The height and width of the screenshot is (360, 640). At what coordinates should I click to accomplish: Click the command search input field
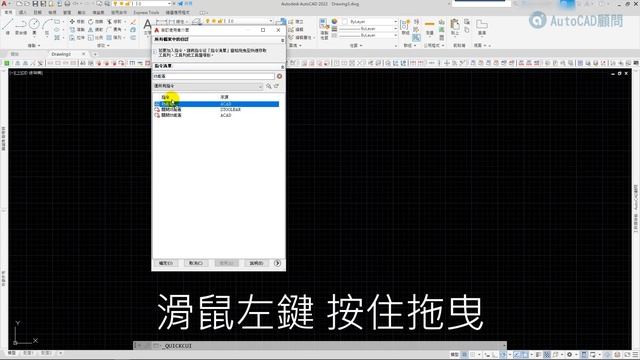[x=214, y=76]
